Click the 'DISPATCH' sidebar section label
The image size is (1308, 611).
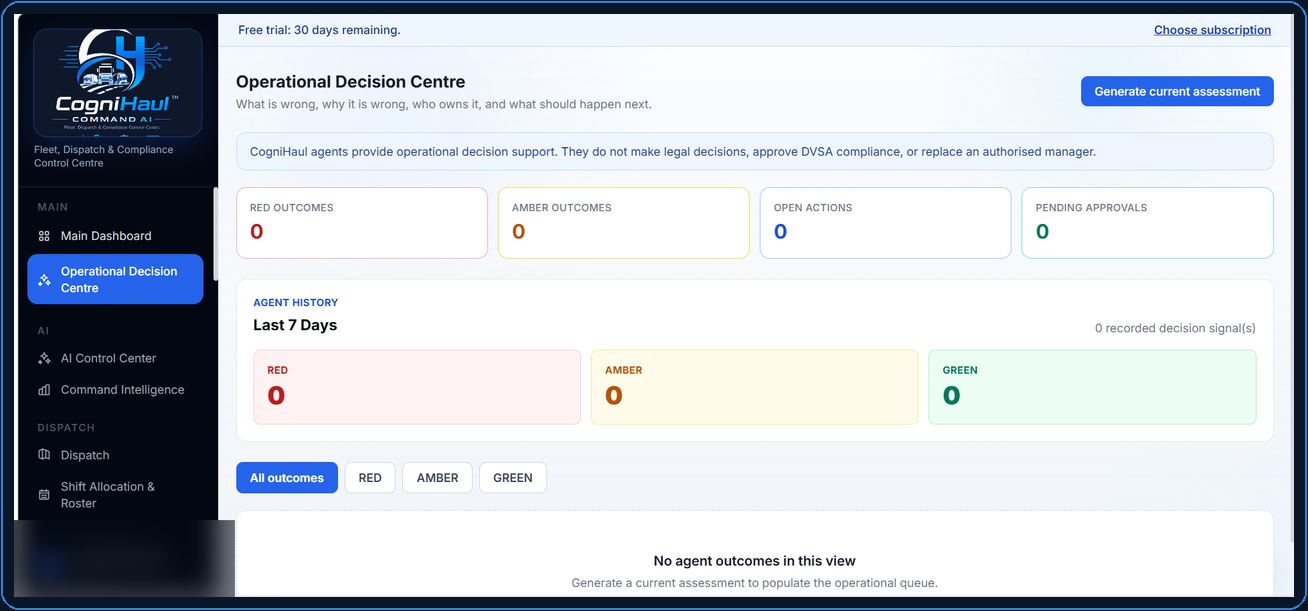tap(66, 428)
